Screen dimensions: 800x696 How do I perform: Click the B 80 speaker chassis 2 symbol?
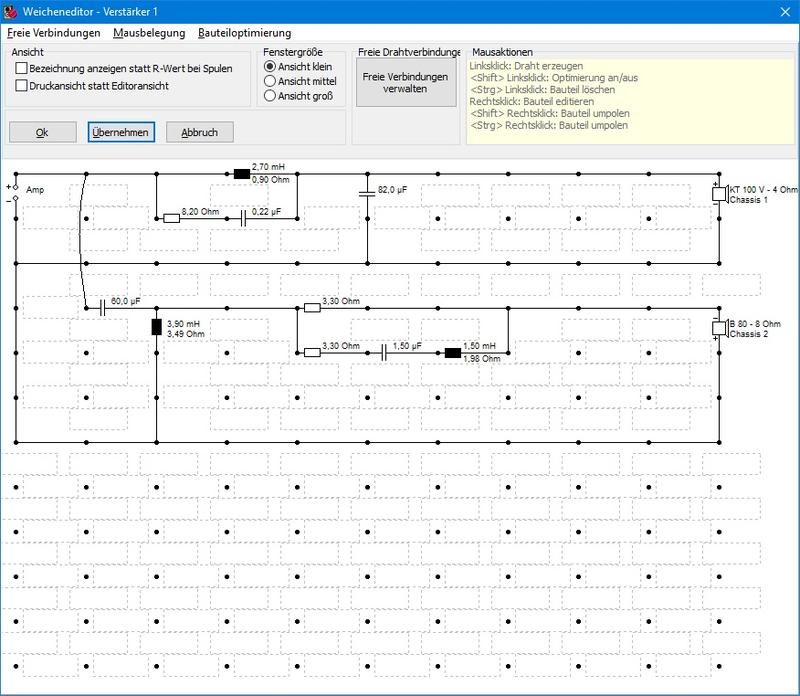(x=720, y=328)
